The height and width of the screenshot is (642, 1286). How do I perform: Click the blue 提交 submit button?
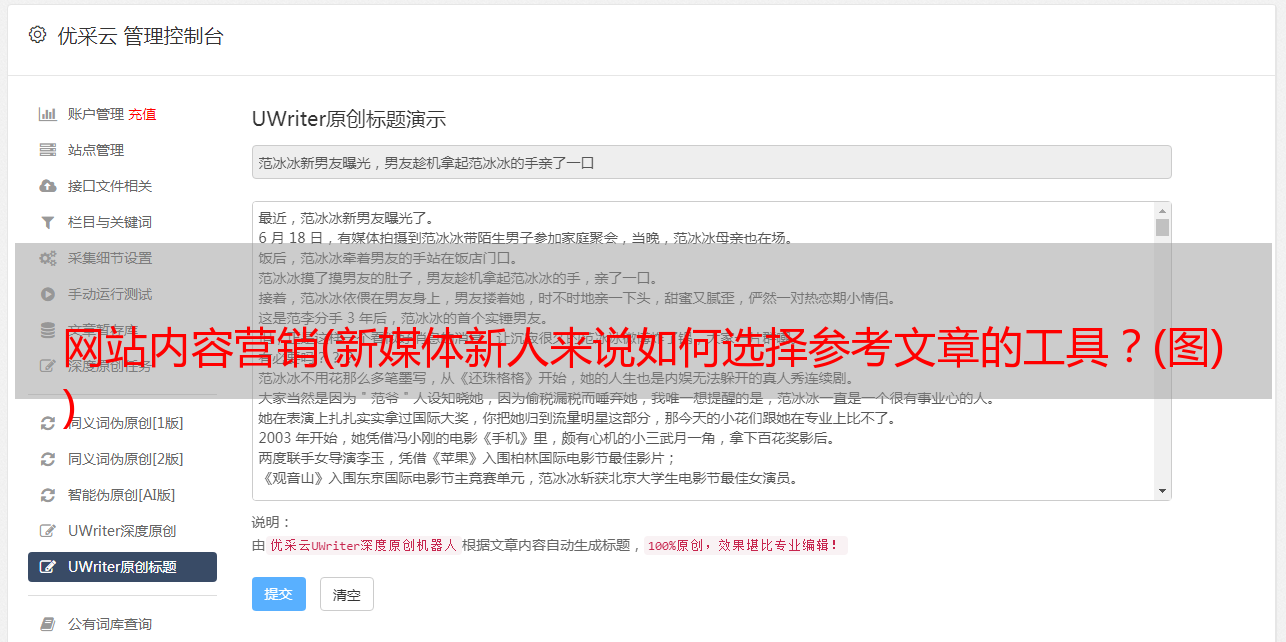click(x=279, y=594)
